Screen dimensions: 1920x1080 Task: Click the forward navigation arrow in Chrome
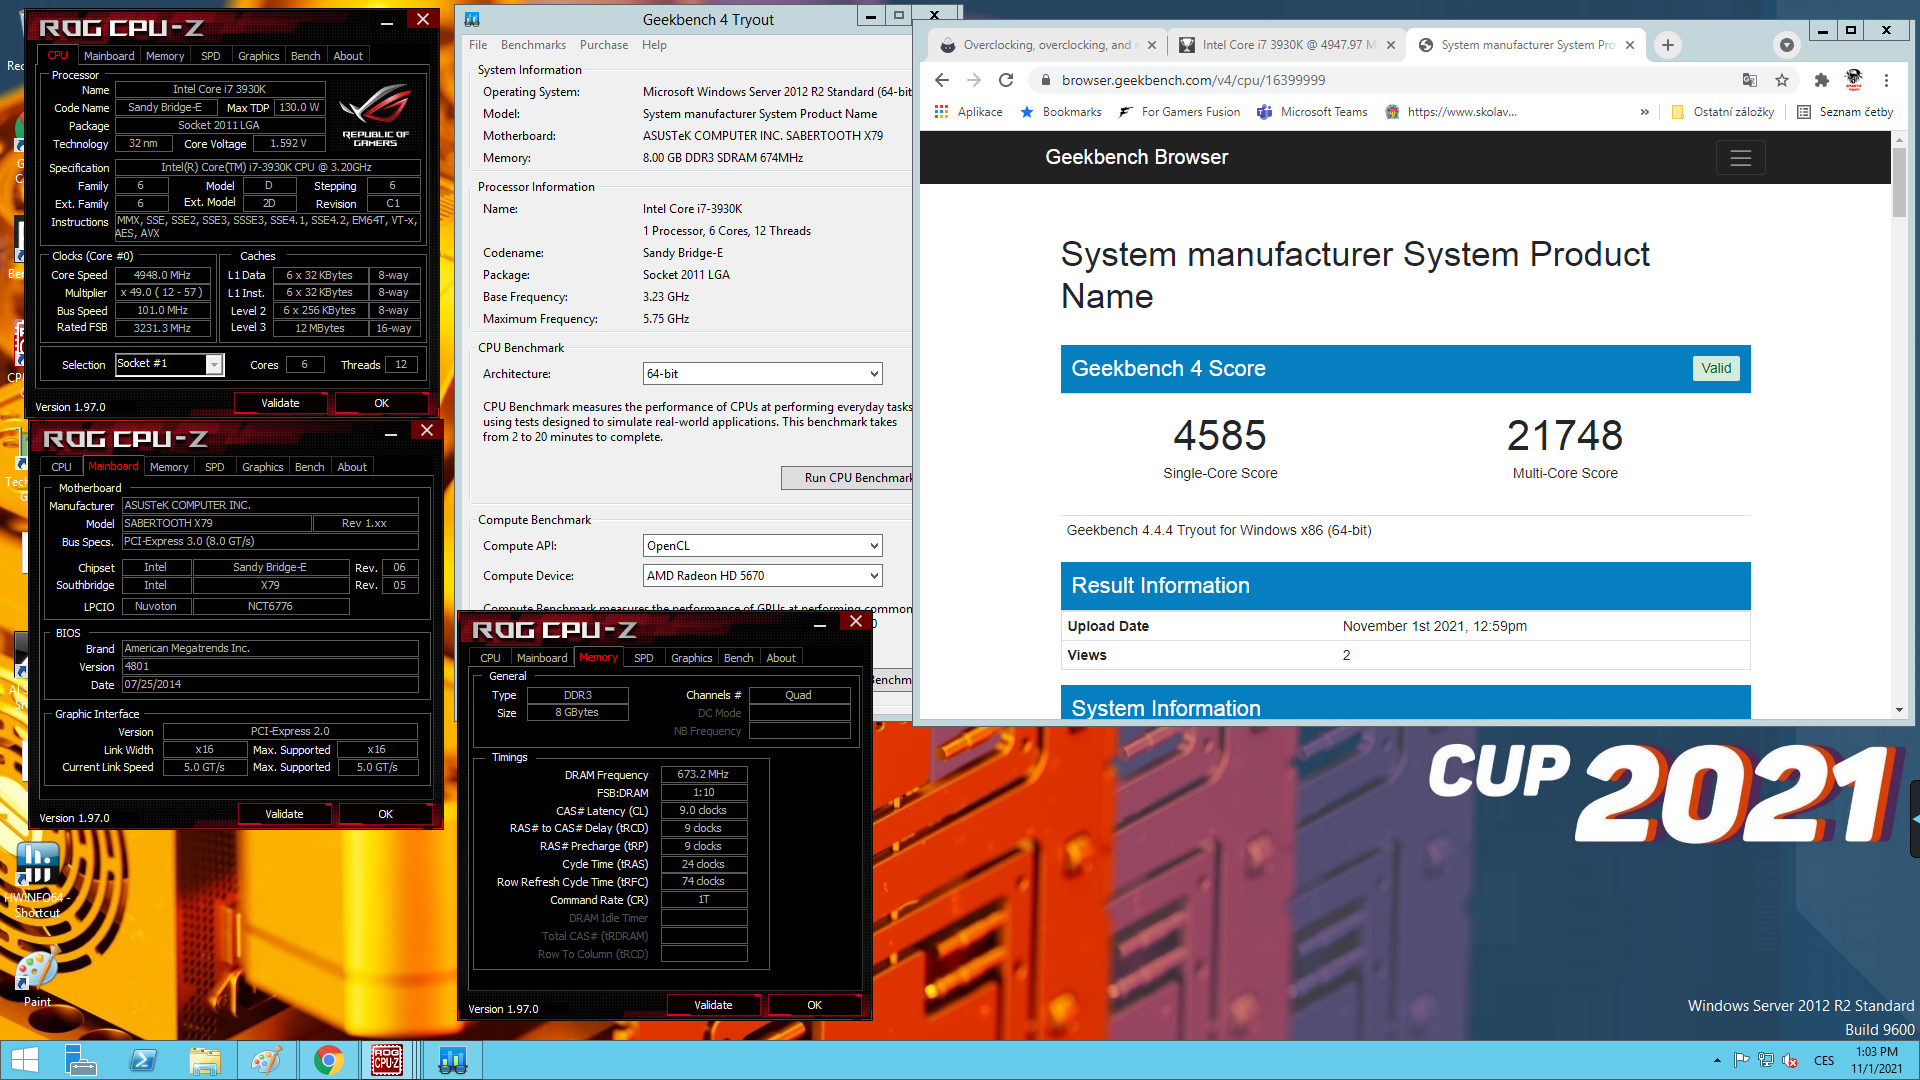click(x=974, y=80)
